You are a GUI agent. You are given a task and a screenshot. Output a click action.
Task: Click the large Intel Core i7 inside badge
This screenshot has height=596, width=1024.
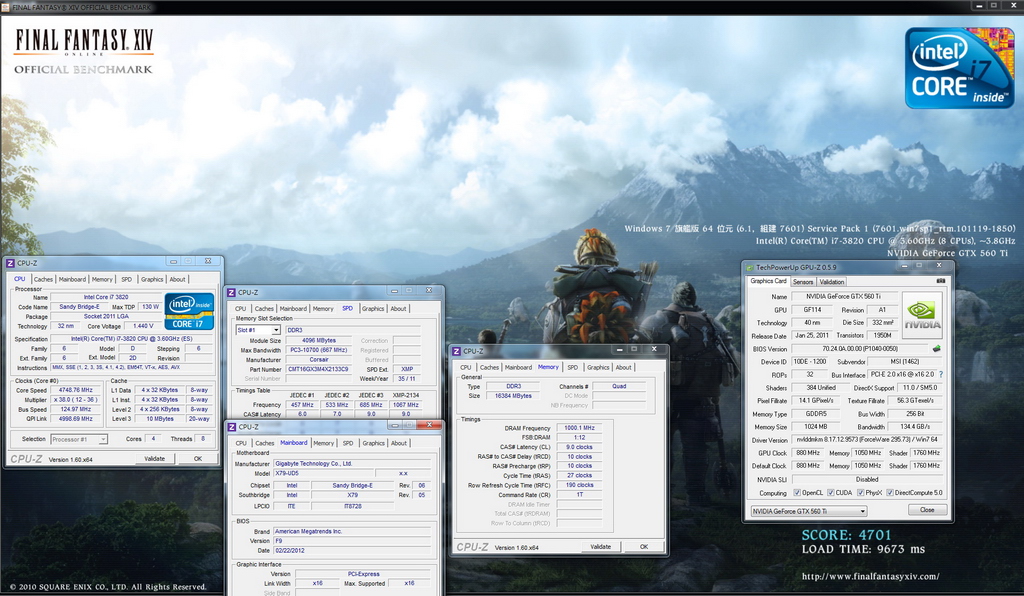(x=959, y=68)
